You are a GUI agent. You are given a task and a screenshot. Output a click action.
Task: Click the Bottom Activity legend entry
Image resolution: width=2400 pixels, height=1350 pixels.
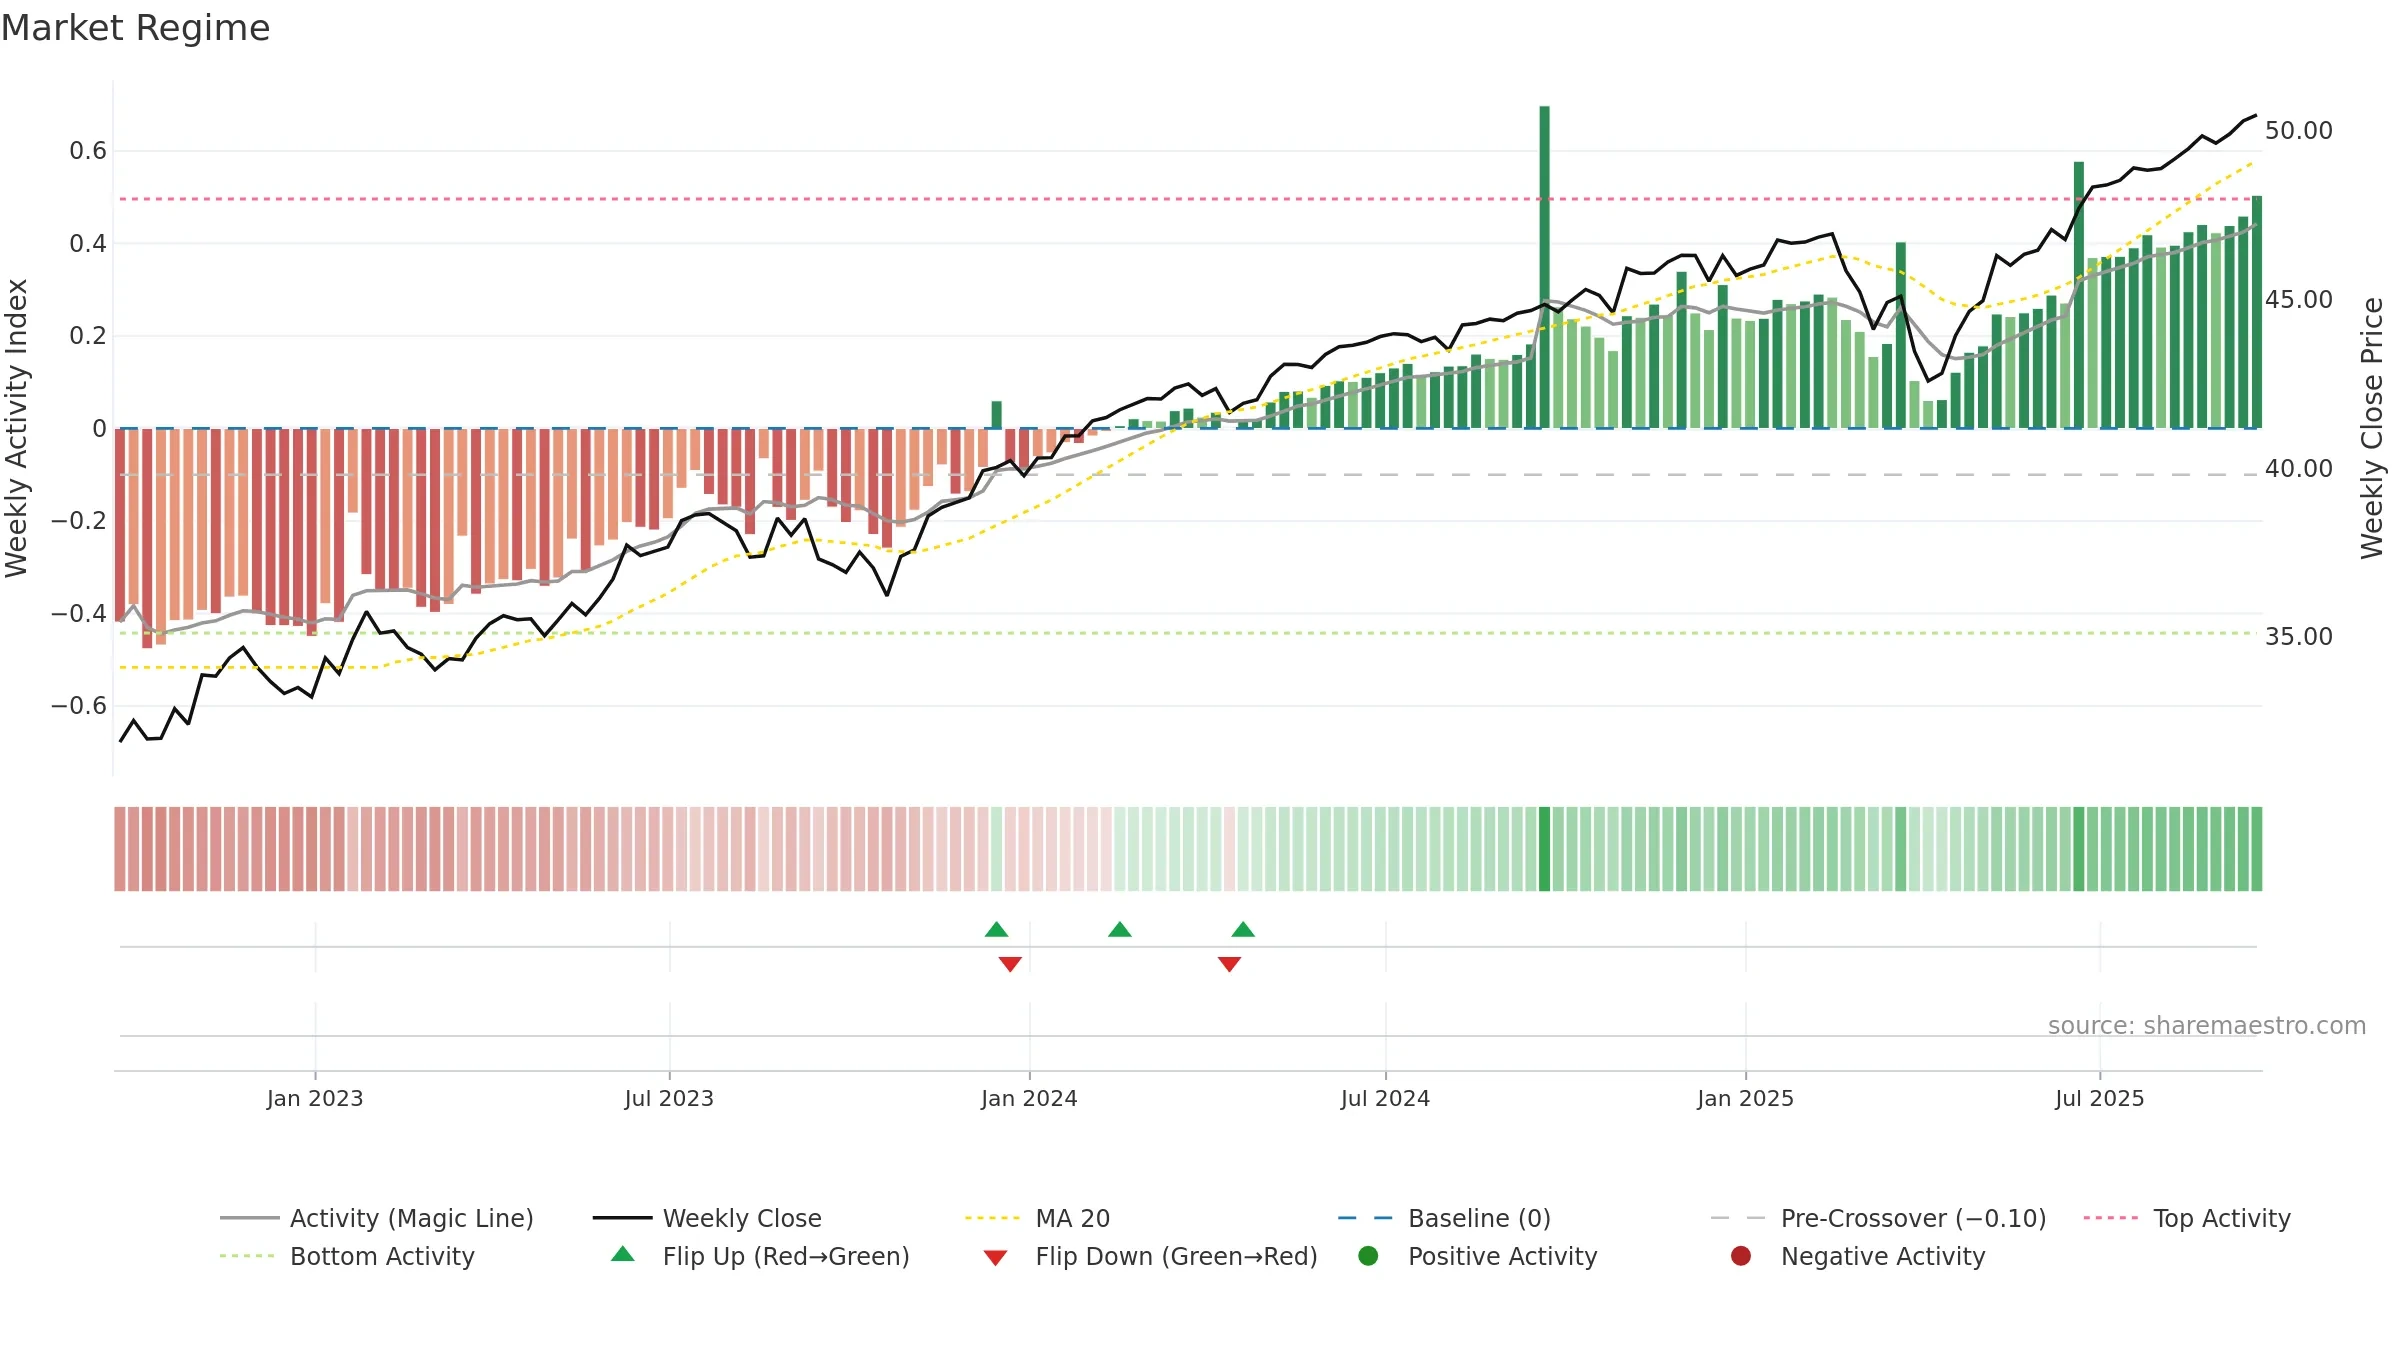point(347,1256)
